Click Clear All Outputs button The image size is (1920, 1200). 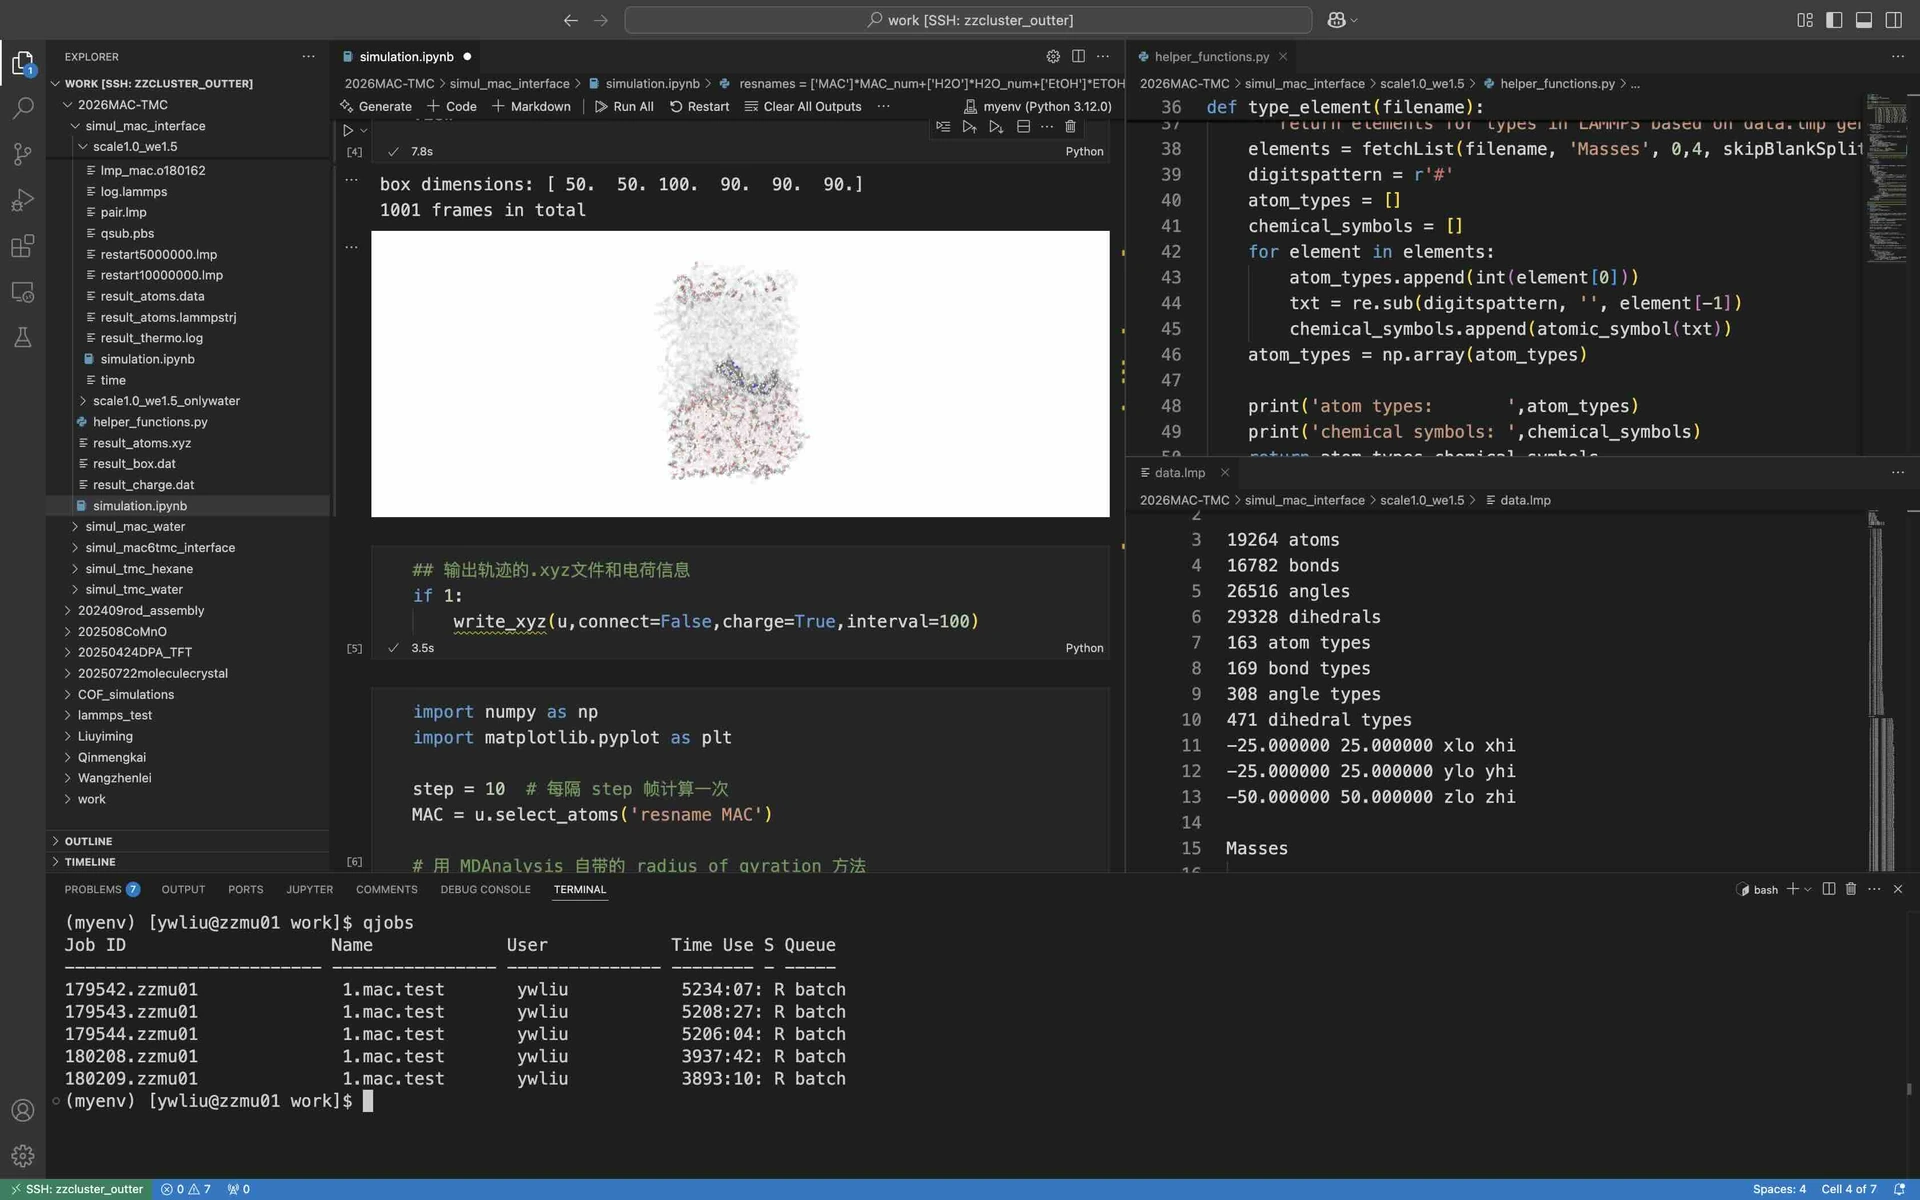[x=803, y=107]
